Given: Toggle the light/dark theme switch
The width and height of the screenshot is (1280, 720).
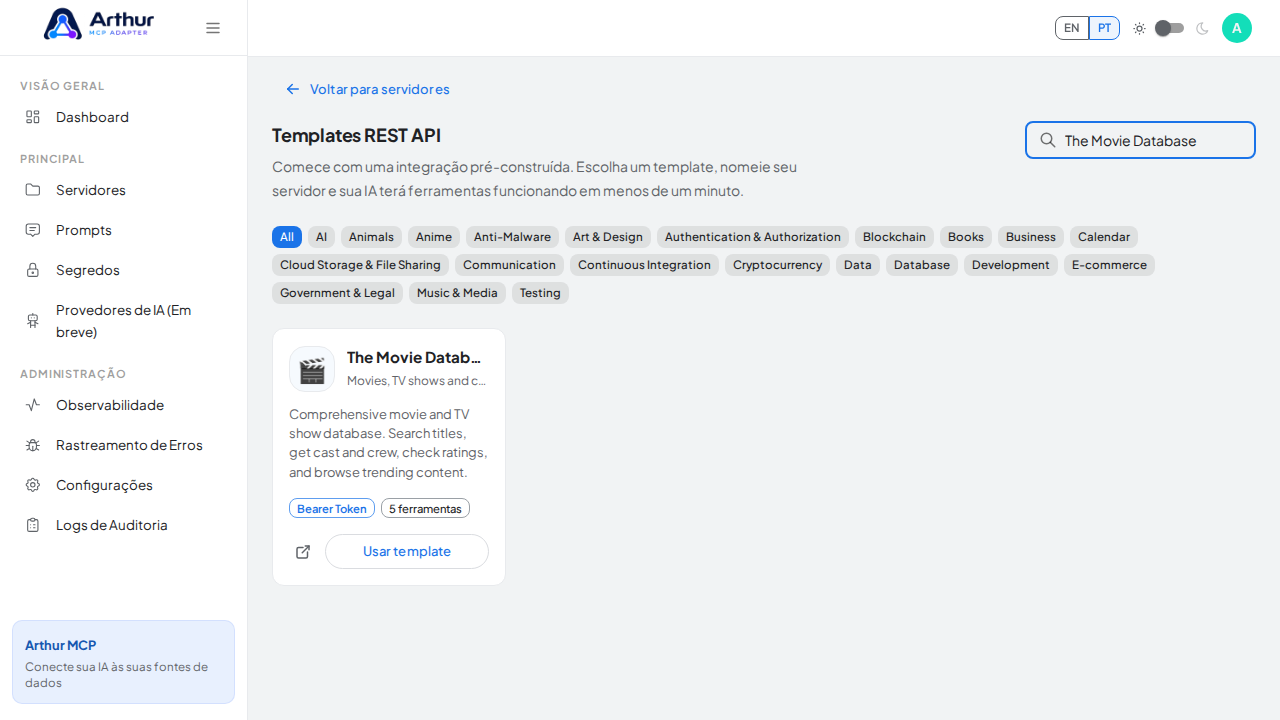Looking at the screenshot, I should (1170, 28).
